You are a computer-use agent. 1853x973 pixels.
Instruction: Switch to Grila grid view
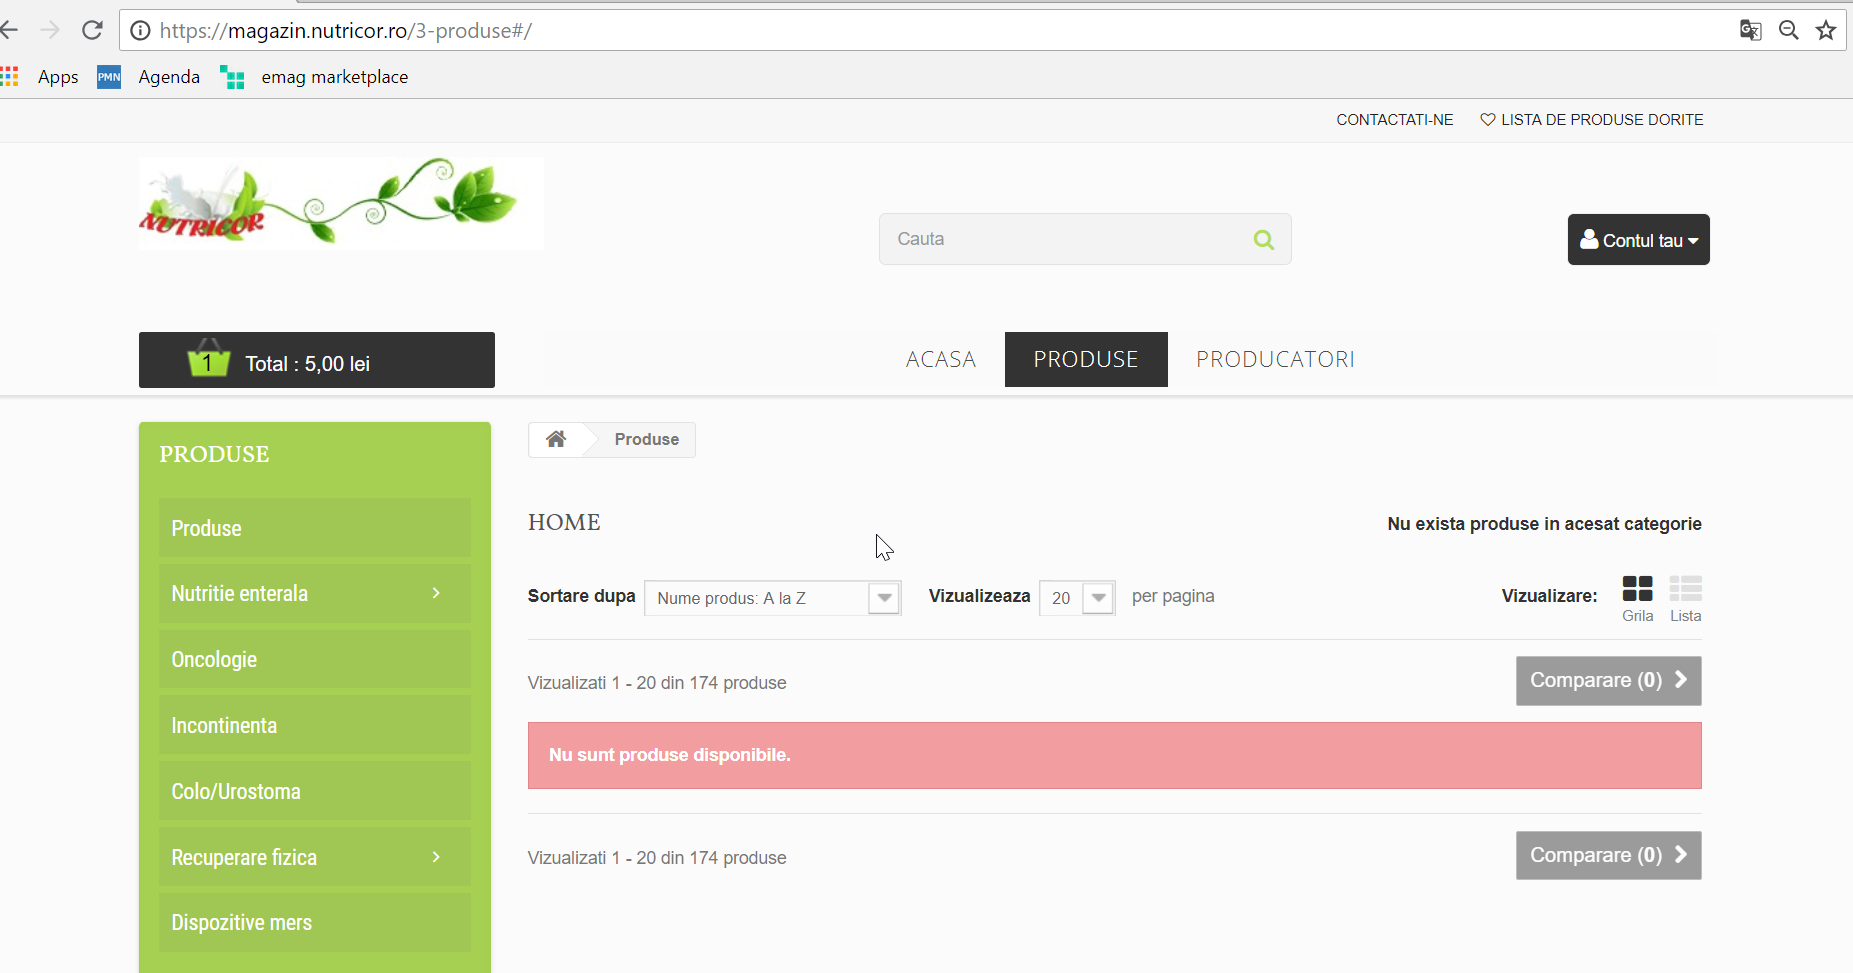tap(1637, 599)
